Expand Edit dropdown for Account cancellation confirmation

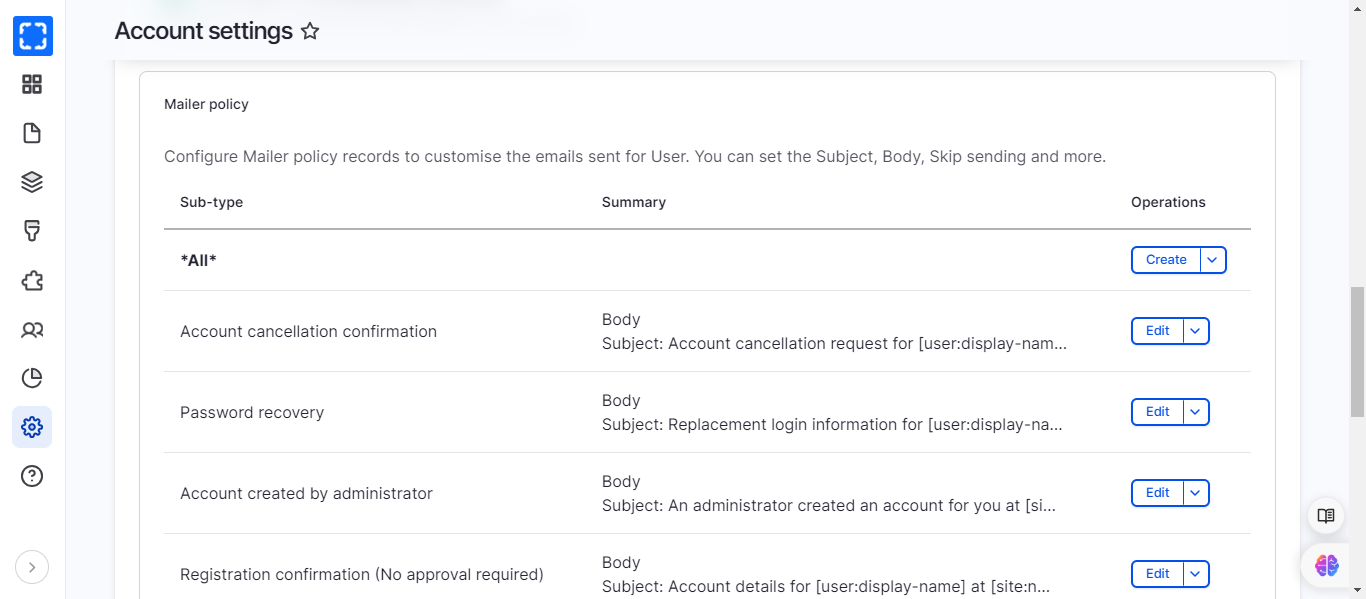pos(1196,331)
